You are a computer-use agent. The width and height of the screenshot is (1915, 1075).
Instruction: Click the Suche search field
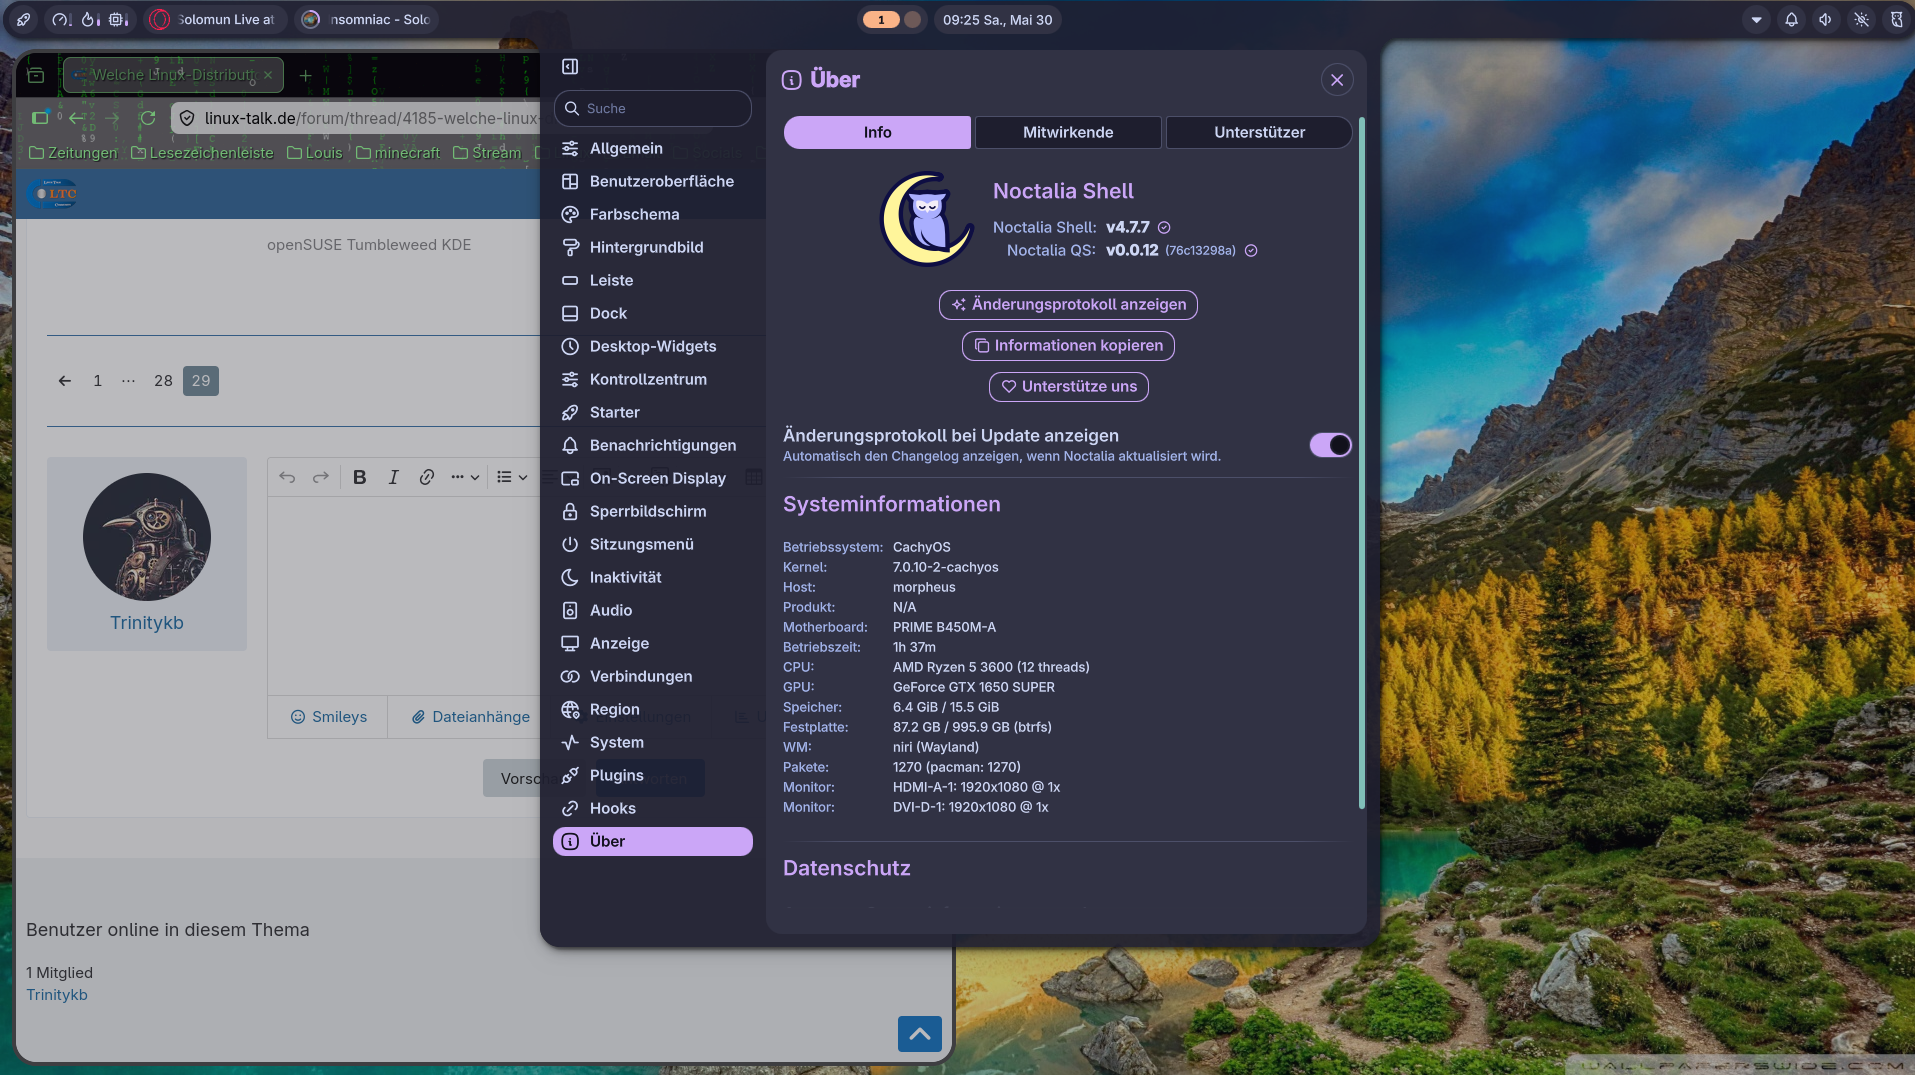pyautogui.click(x=653, y=108)
